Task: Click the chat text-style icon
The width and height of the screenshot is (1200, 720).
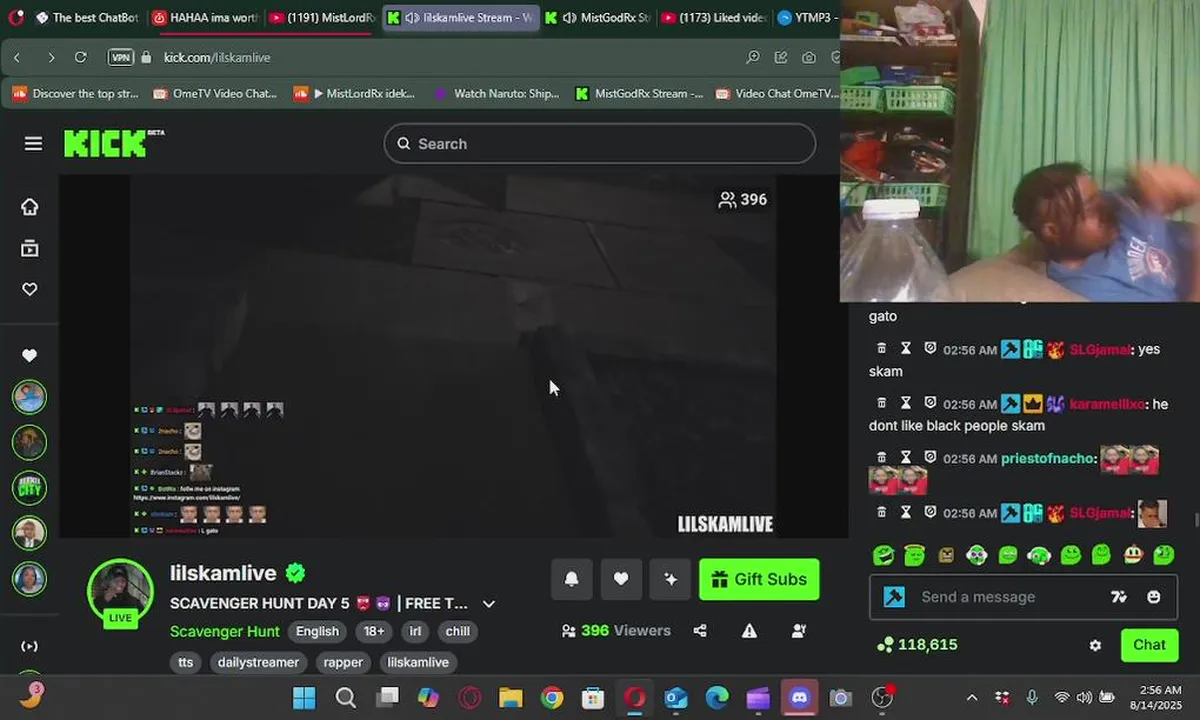Action: coord(1119,597)
